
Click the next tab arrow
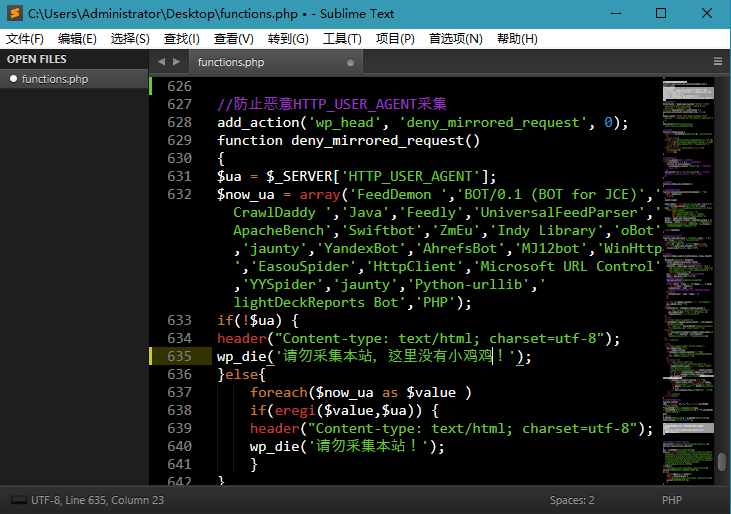[x=175, y=62]
